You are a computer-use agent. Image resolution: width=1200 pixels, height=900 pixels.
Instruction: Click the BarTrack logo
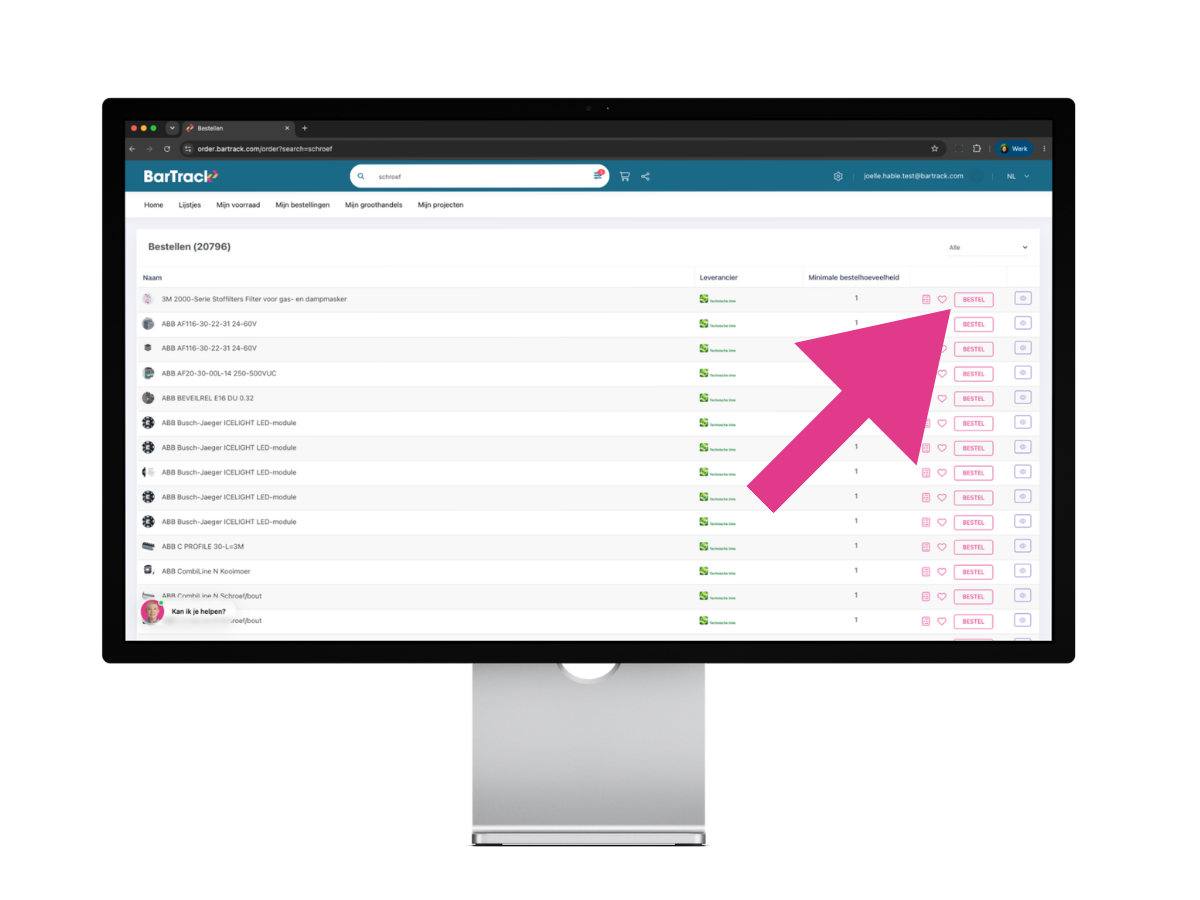click(x=180, y=176)
